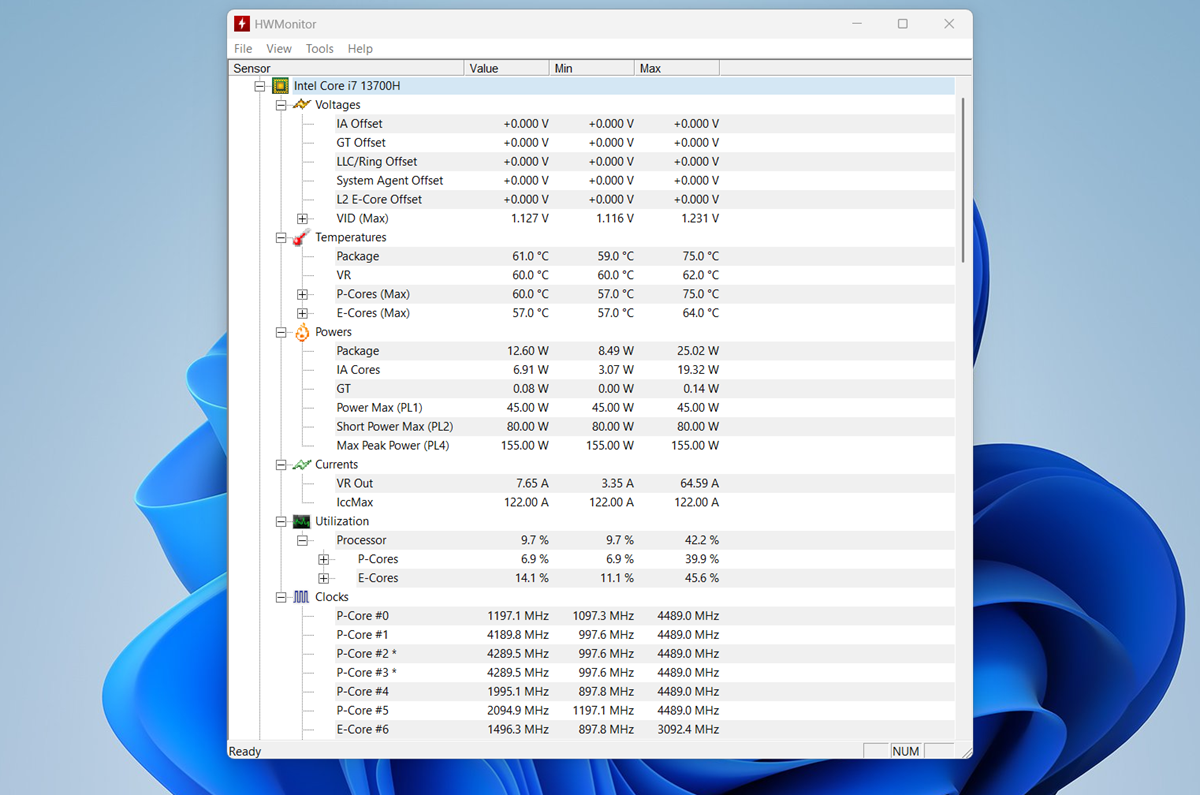Click the Value column header

507,68
